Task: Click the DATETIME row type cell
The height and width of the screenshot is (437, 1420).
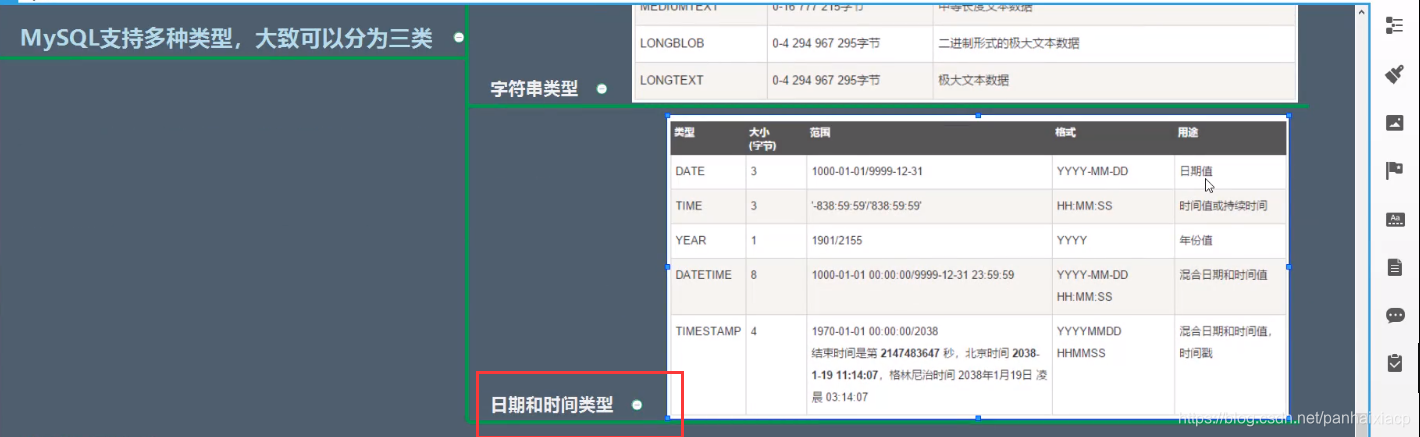Action: 708,285
